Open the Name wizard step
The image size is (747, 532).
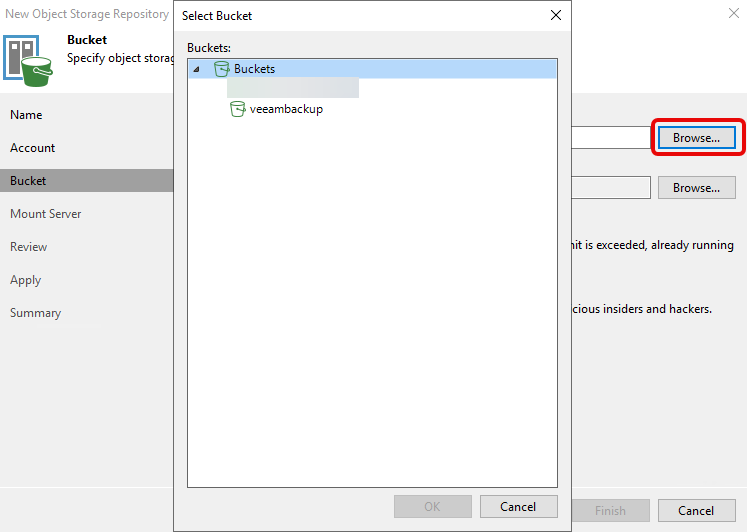(x=26, y=115)
